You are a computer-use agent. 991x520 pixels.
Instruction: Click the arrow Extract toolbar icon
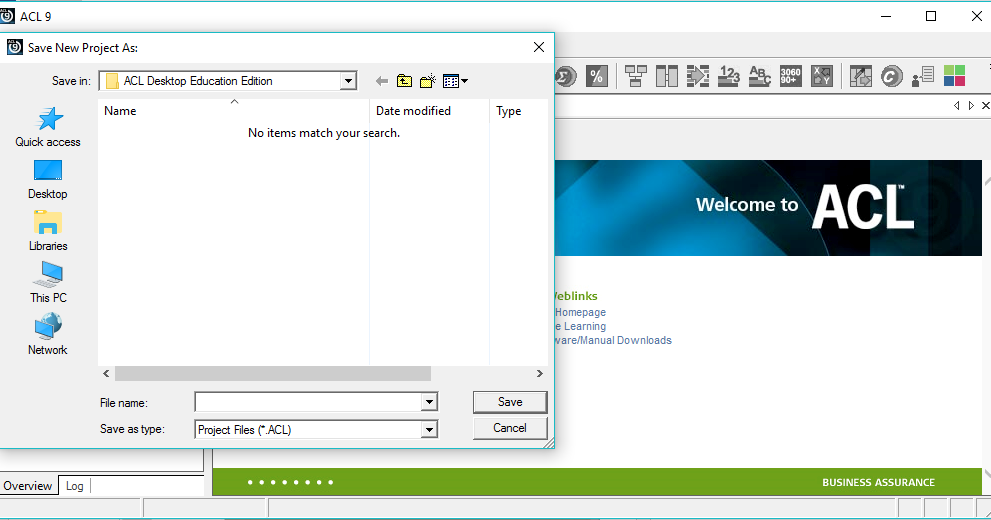coord(697,76)
